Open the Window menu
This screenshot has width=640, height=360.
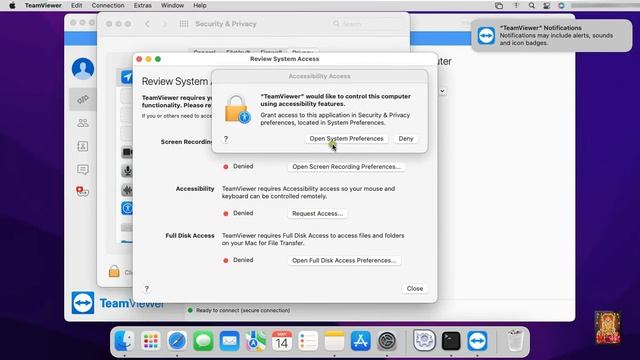[172, 5]
